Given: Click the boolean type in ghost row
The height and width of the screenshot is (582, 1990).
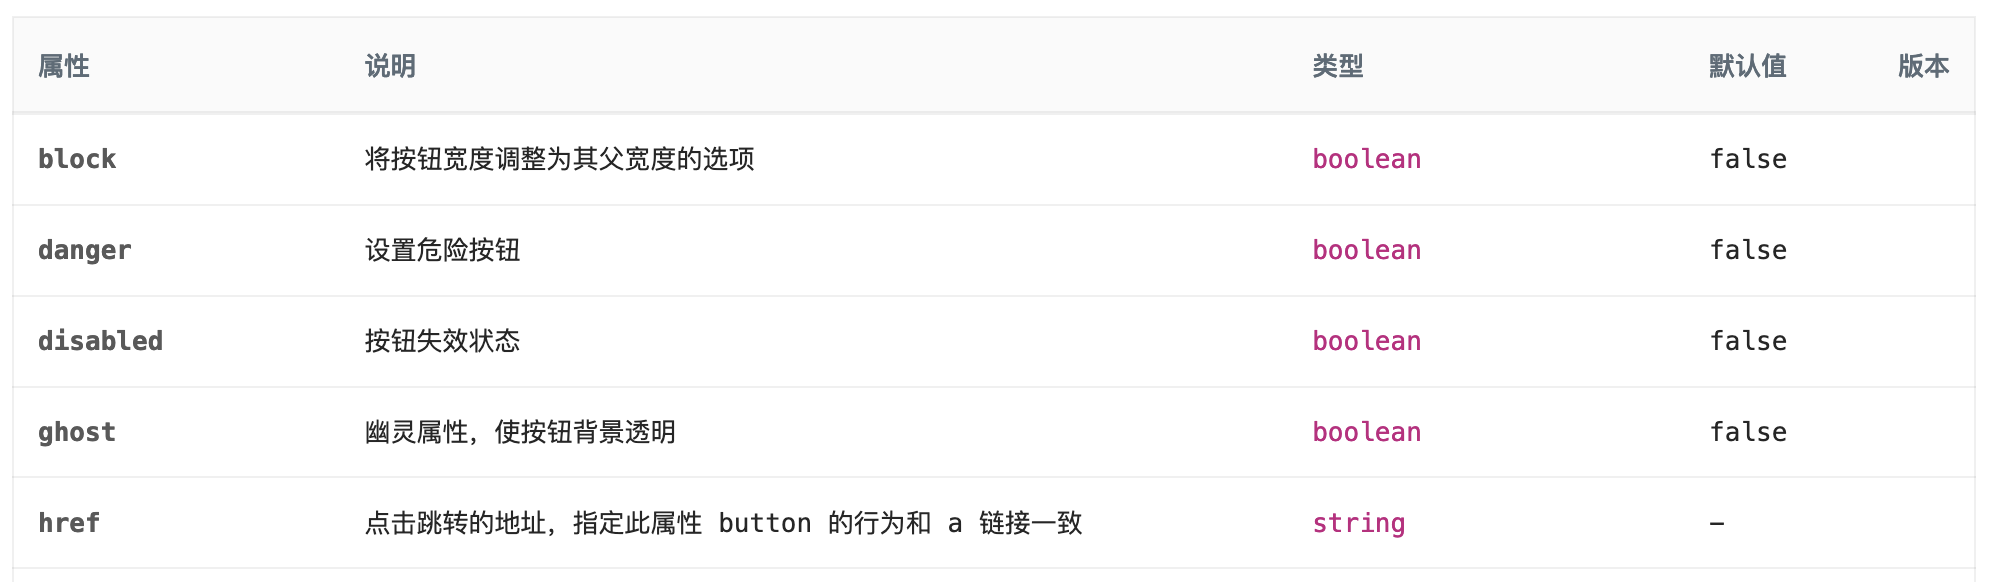Looking at the screenshot, I should point(1367,432).
